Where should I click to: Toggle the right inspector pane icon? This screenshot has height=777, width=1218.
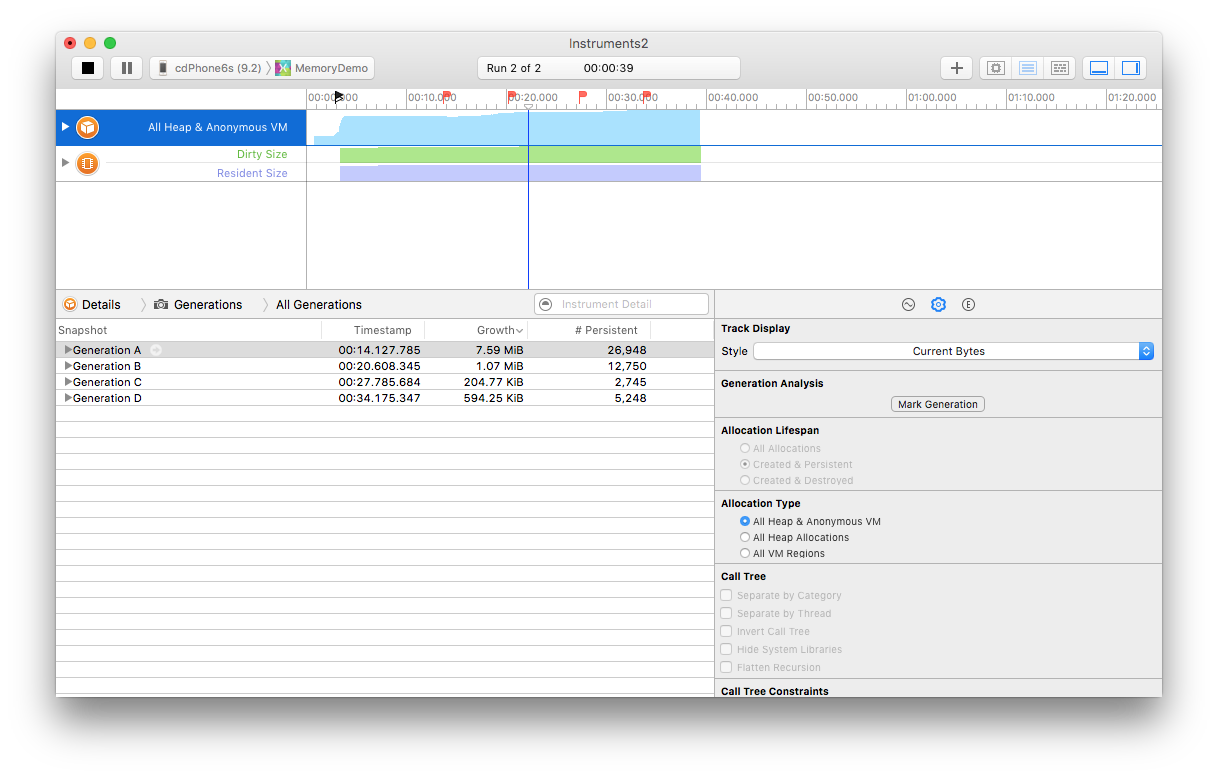pyautogui.click(x=1131, y=67)
